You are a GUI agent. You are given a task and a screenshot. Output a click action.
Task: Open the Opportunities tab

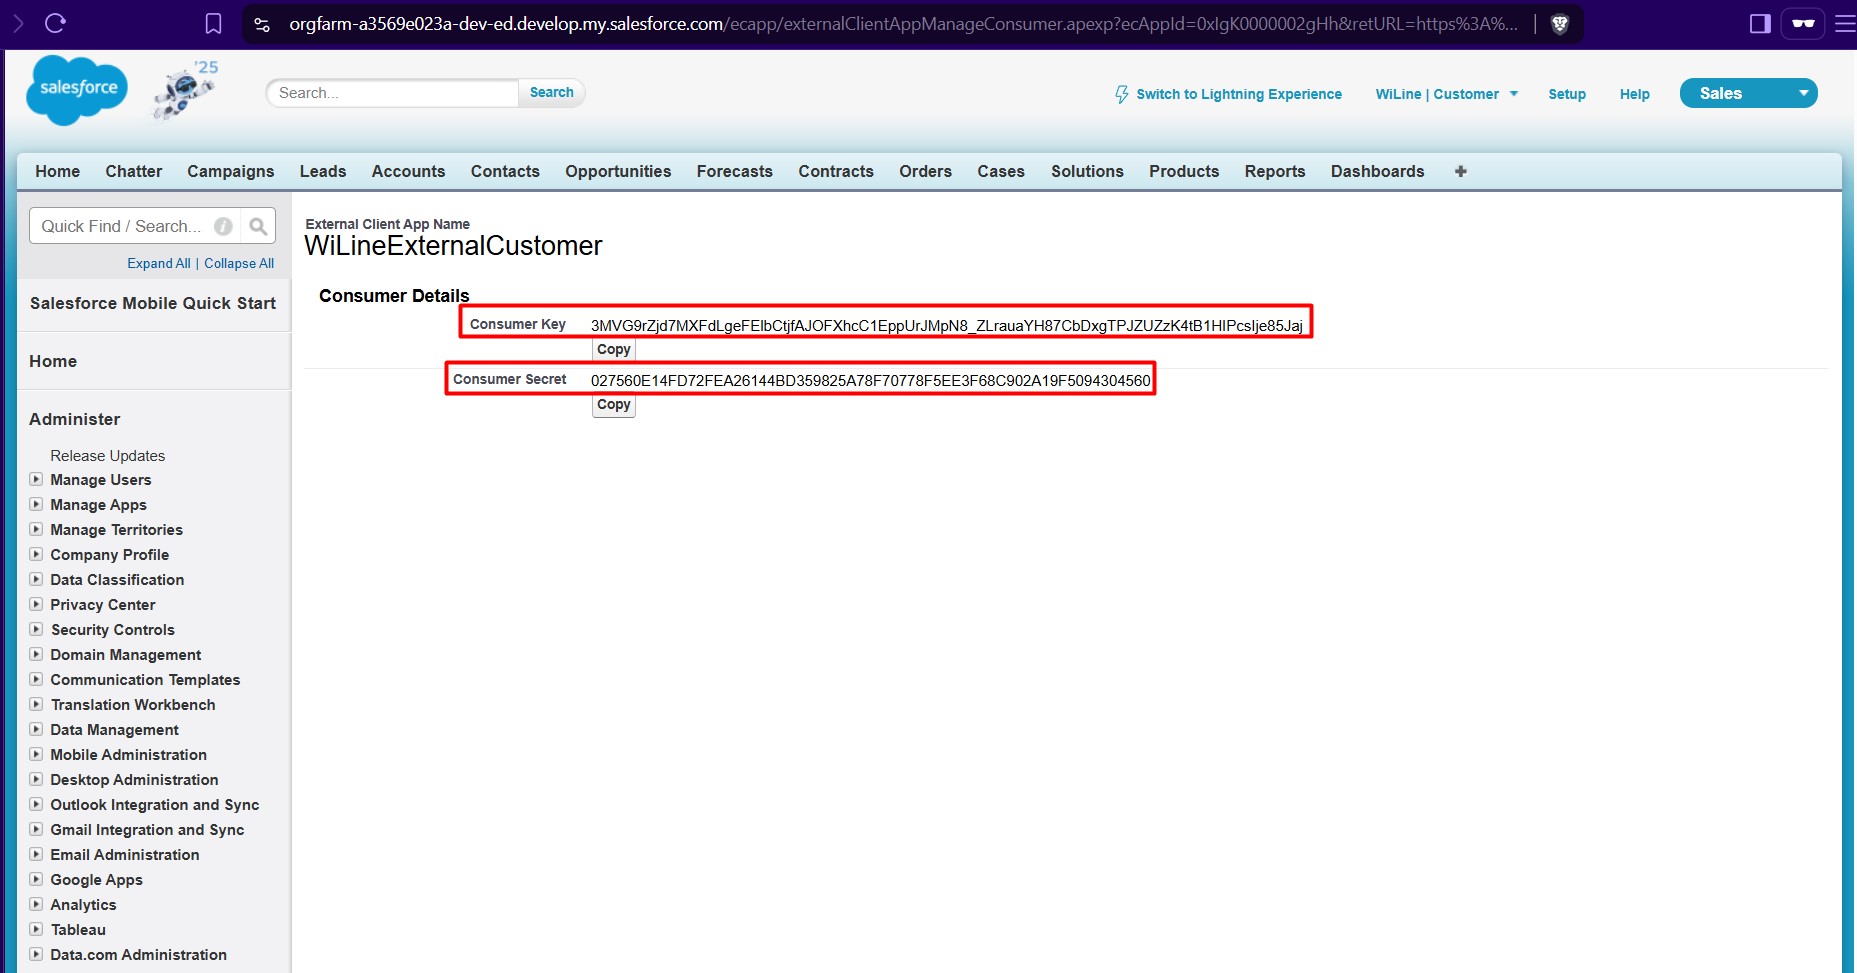coord(617,172)
